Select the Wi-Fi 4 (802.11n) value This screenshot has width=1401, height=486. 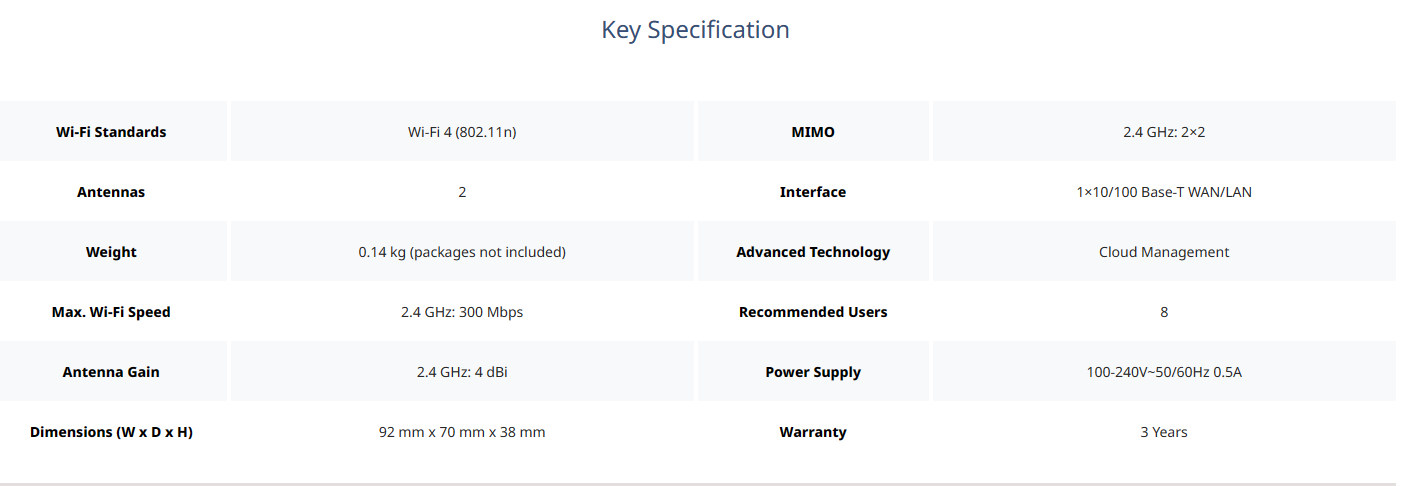[x=462, y=132]
